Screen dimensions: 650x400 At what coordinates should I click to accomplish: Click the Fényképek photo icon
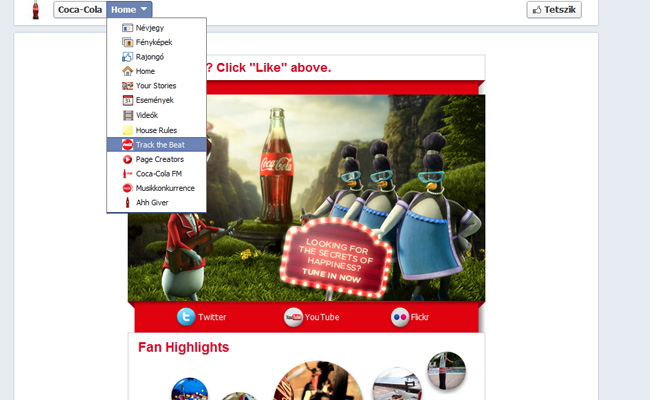pyautogui.click(x=127, y=42)
